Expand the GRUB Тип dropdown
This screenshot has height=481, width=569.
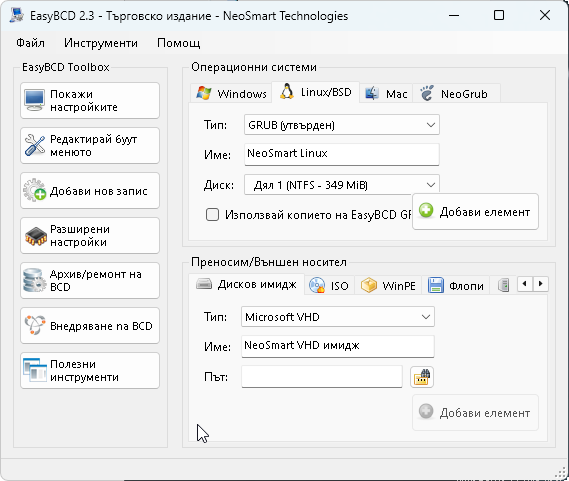pyautogui.click(x=341, y=125)
